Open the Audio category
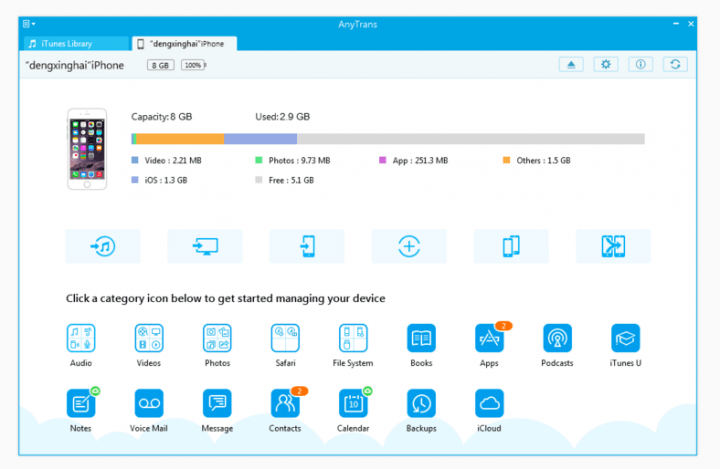The height and width of the screenshot is (469, 720). [x=81, y=338]
